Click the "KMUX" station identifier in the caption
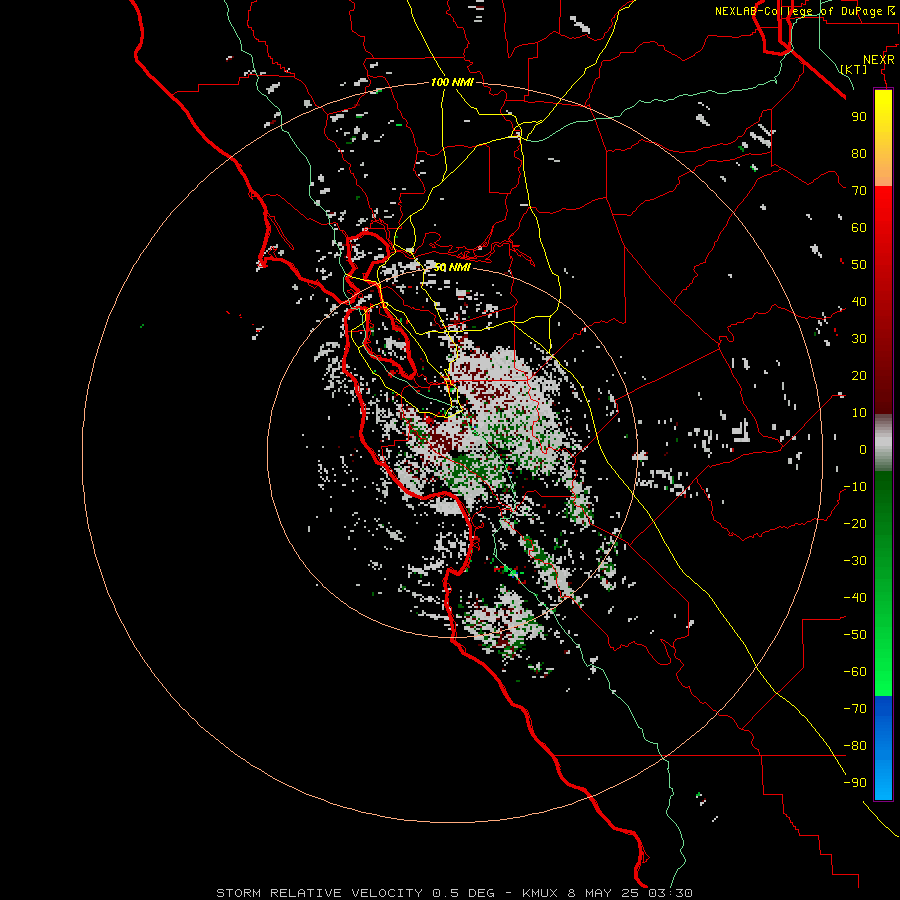Screen dimensions: 900x900 [x=540, y=893]
